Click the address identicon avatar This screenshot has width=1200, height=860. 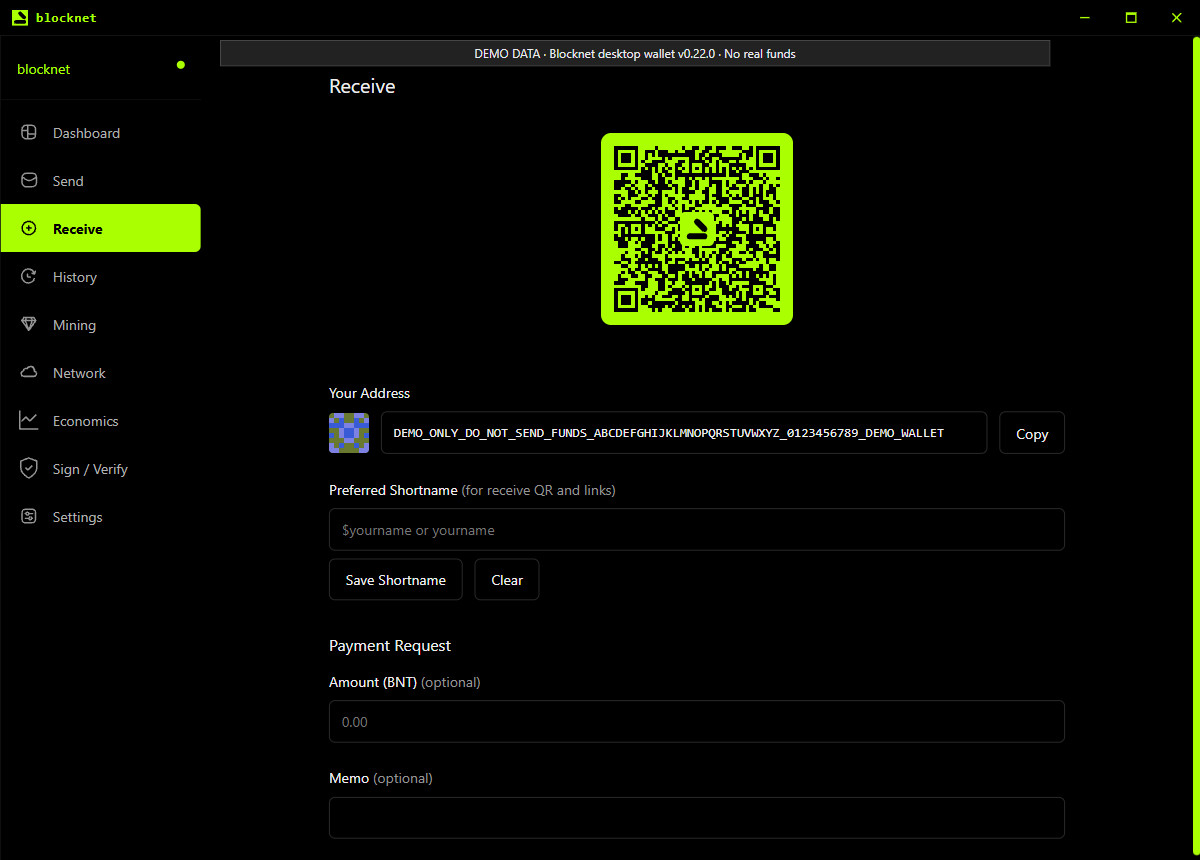[x=349, y=433]
